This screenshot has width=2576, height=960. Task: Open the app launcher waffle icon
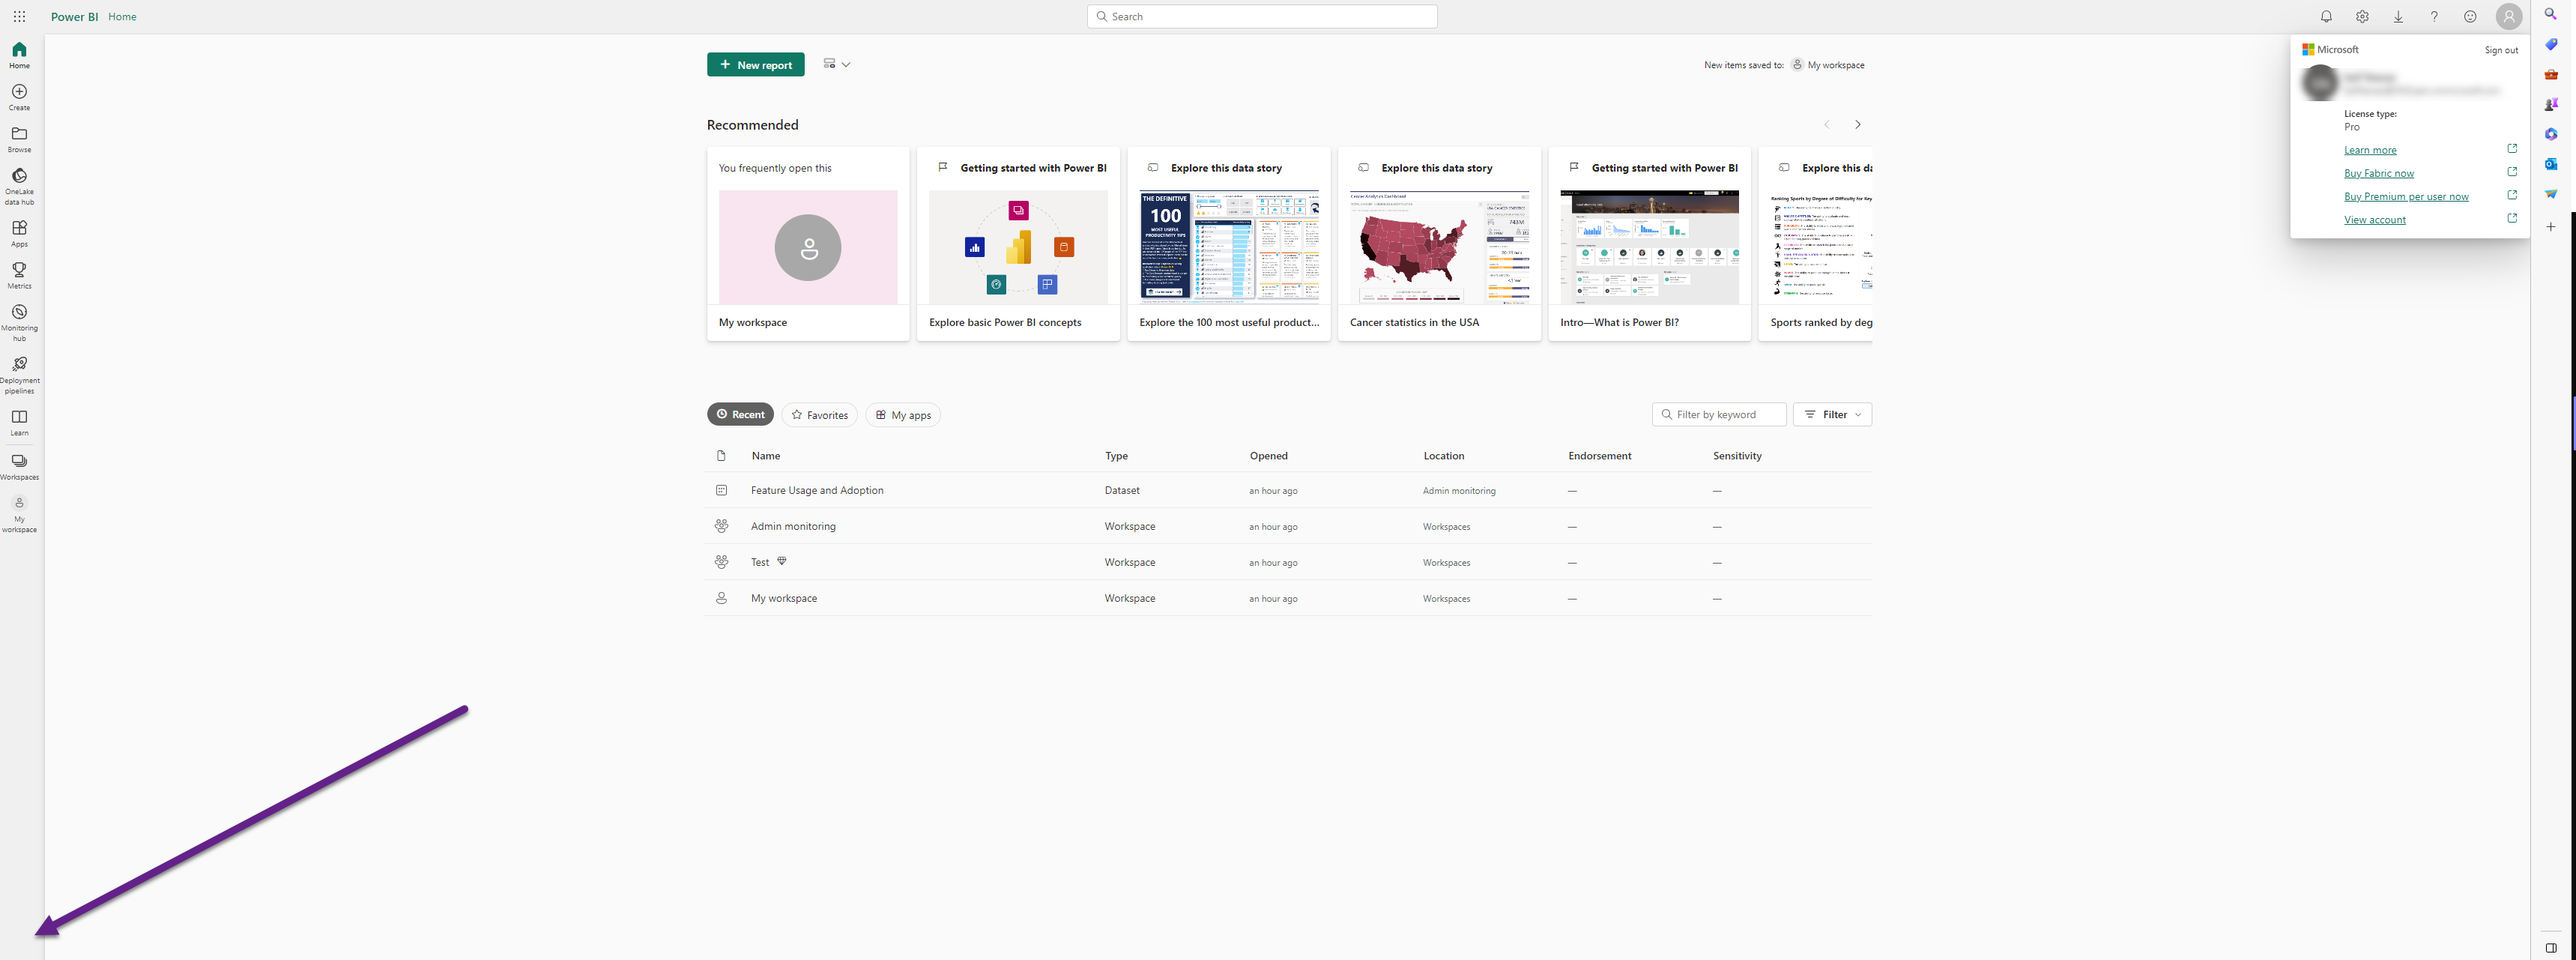19,17
